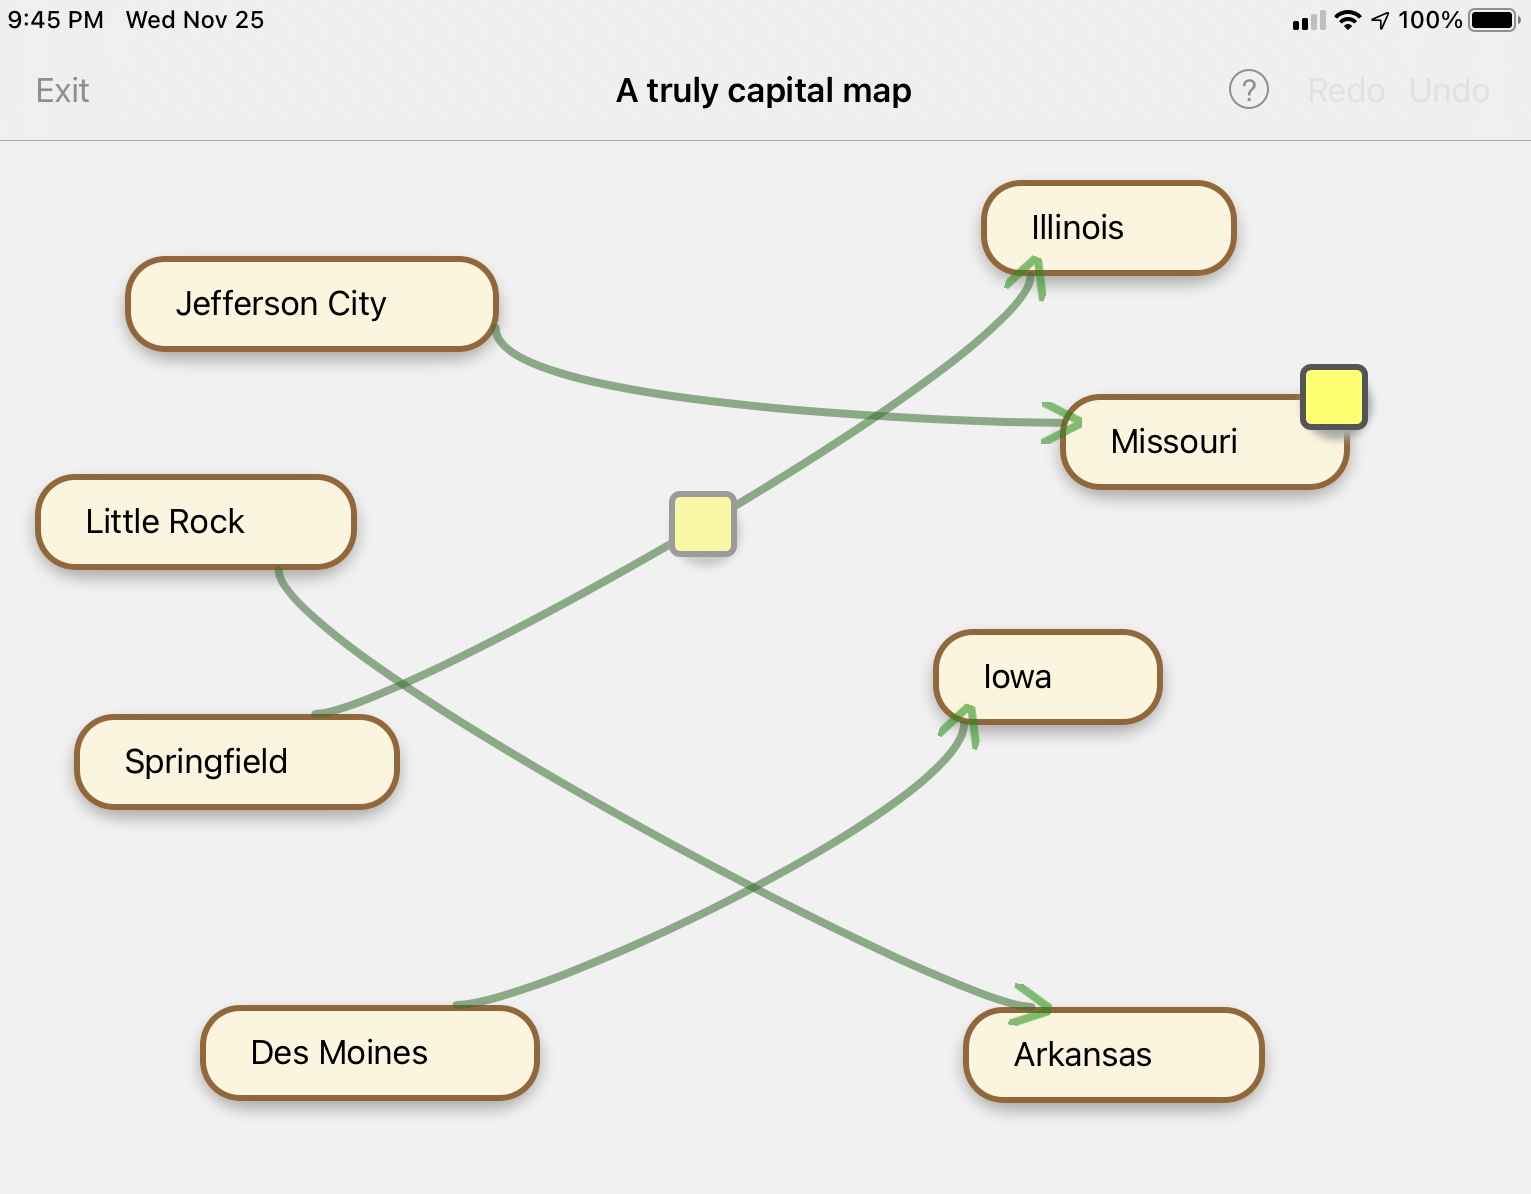Select the Illinois node
Screen dimensions: 1531x1194
(1108, 227)
